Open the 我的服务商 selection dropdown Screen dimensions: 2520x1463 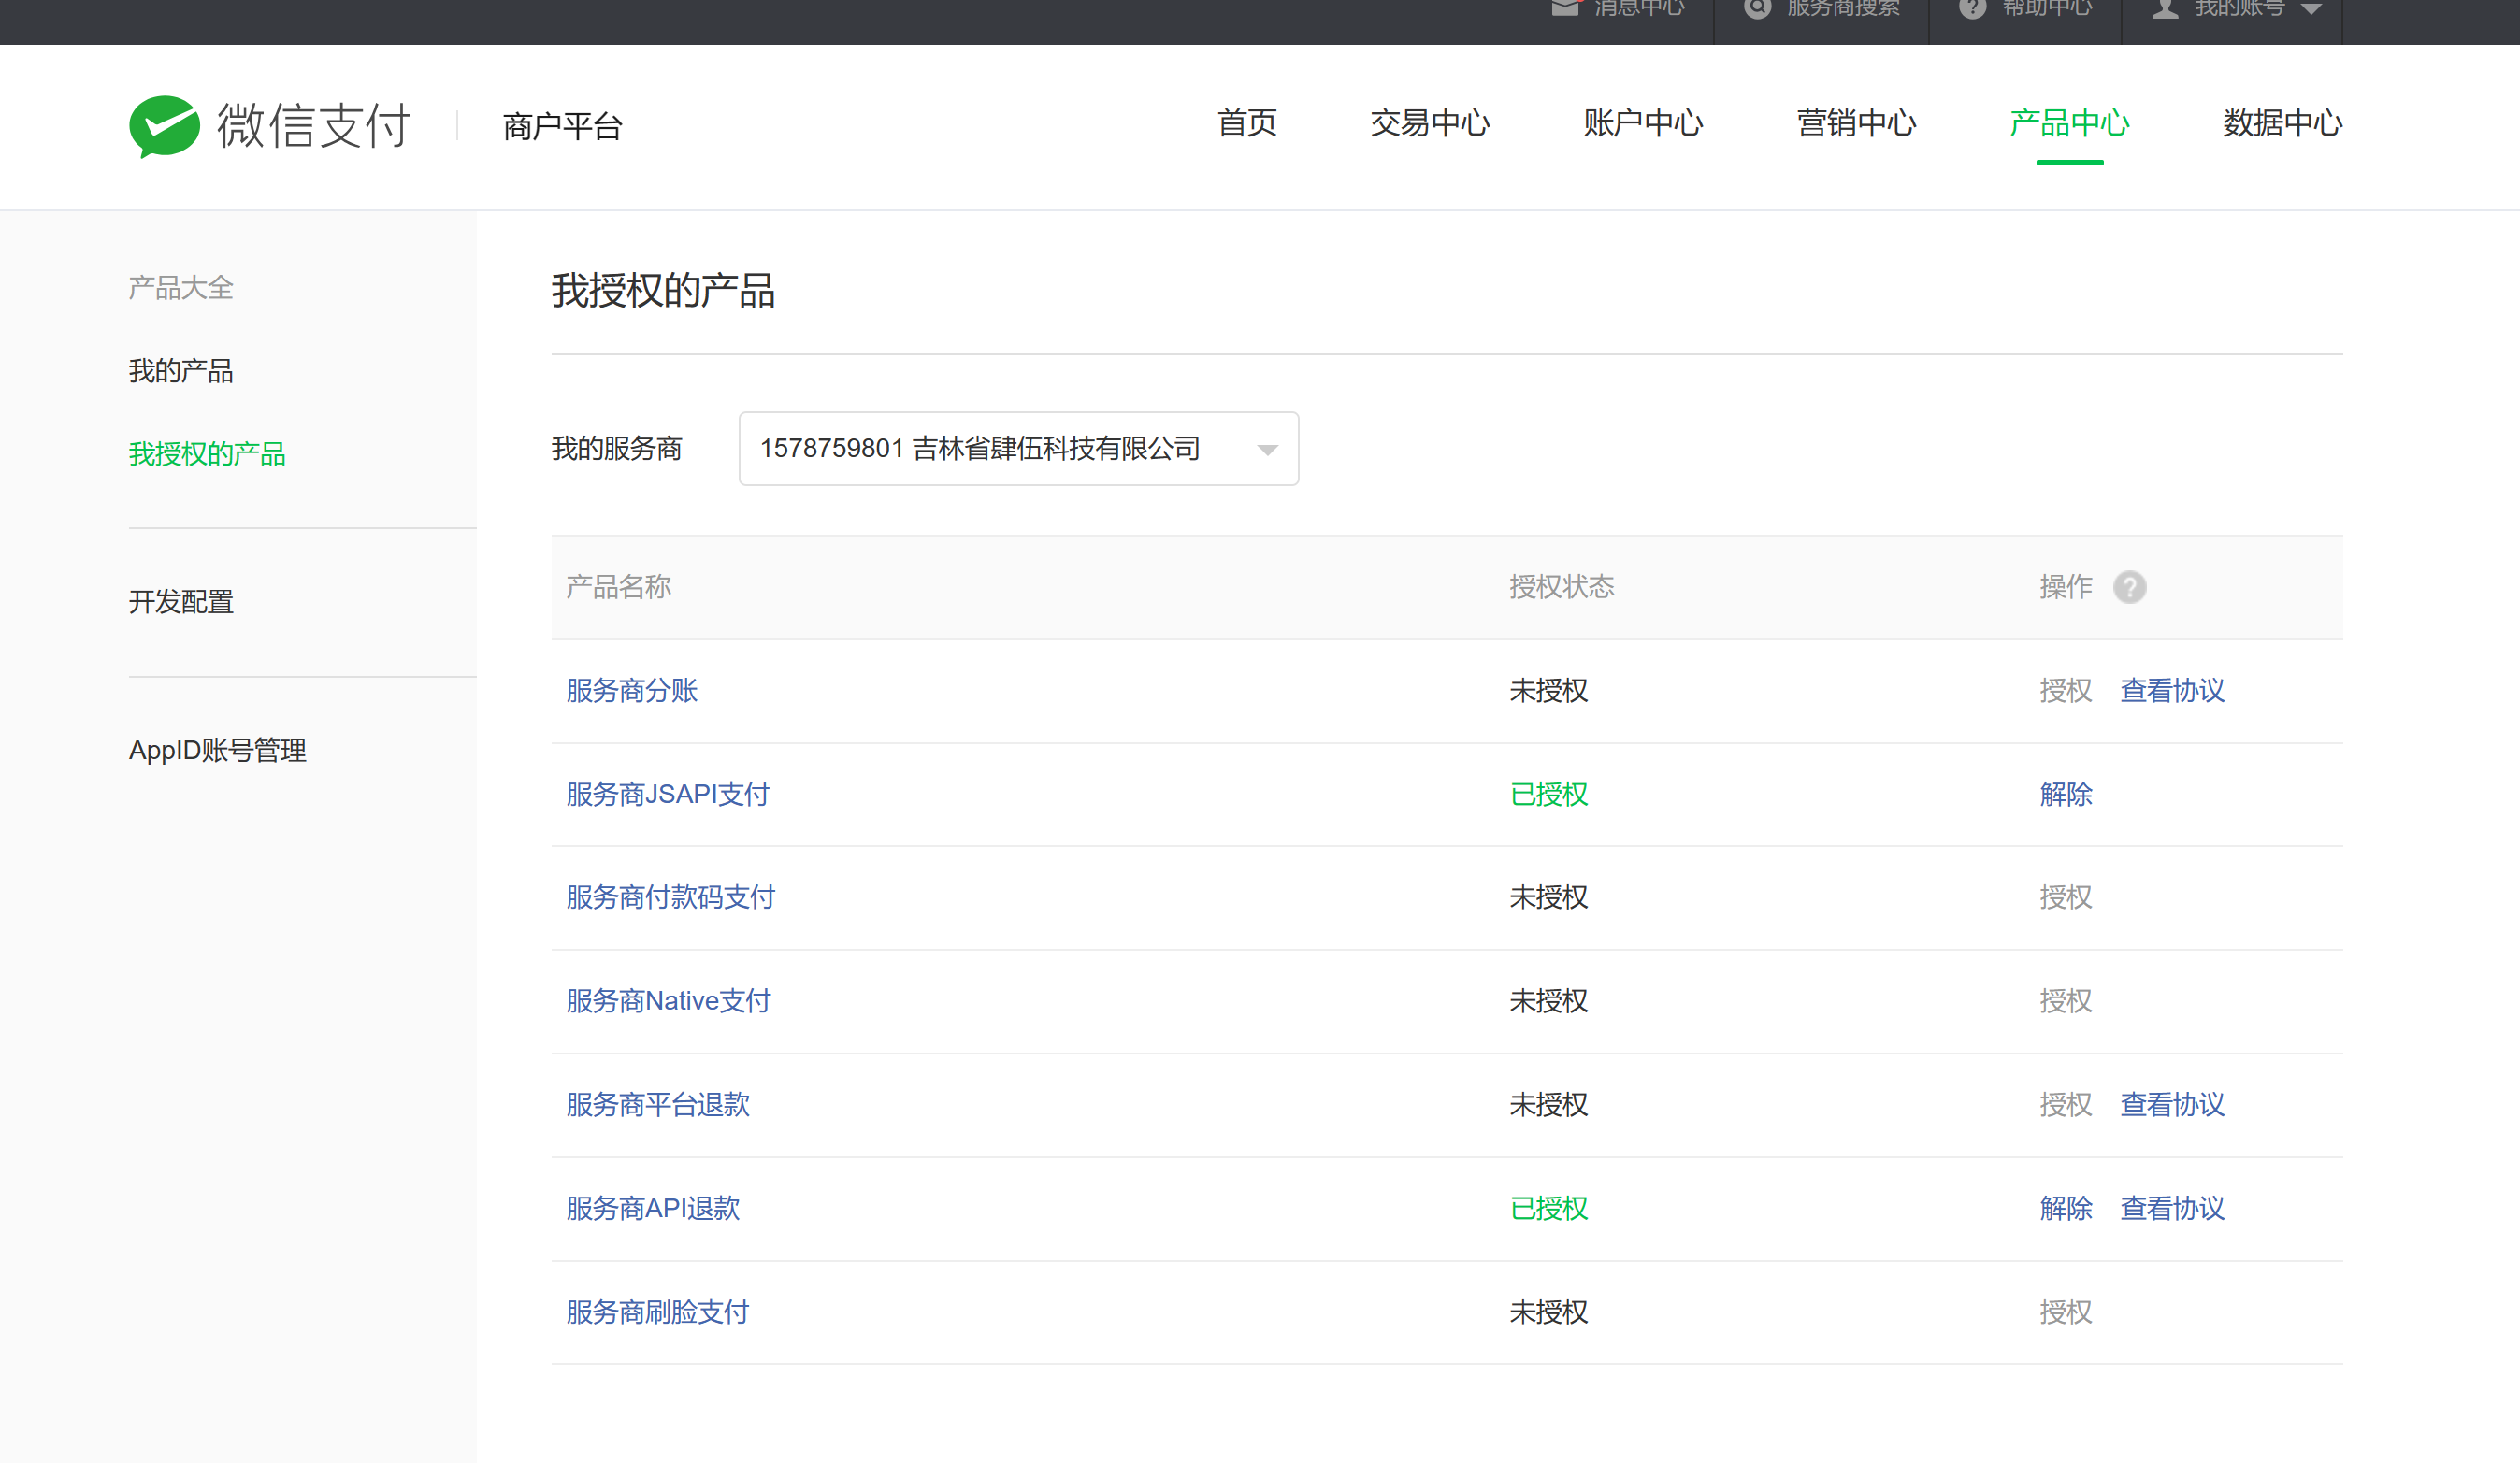click(1018, 449)
